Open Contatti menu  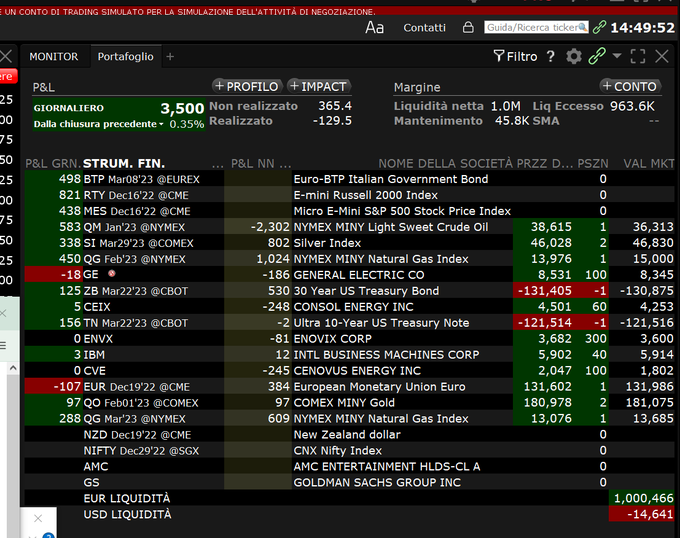[424, 28]
